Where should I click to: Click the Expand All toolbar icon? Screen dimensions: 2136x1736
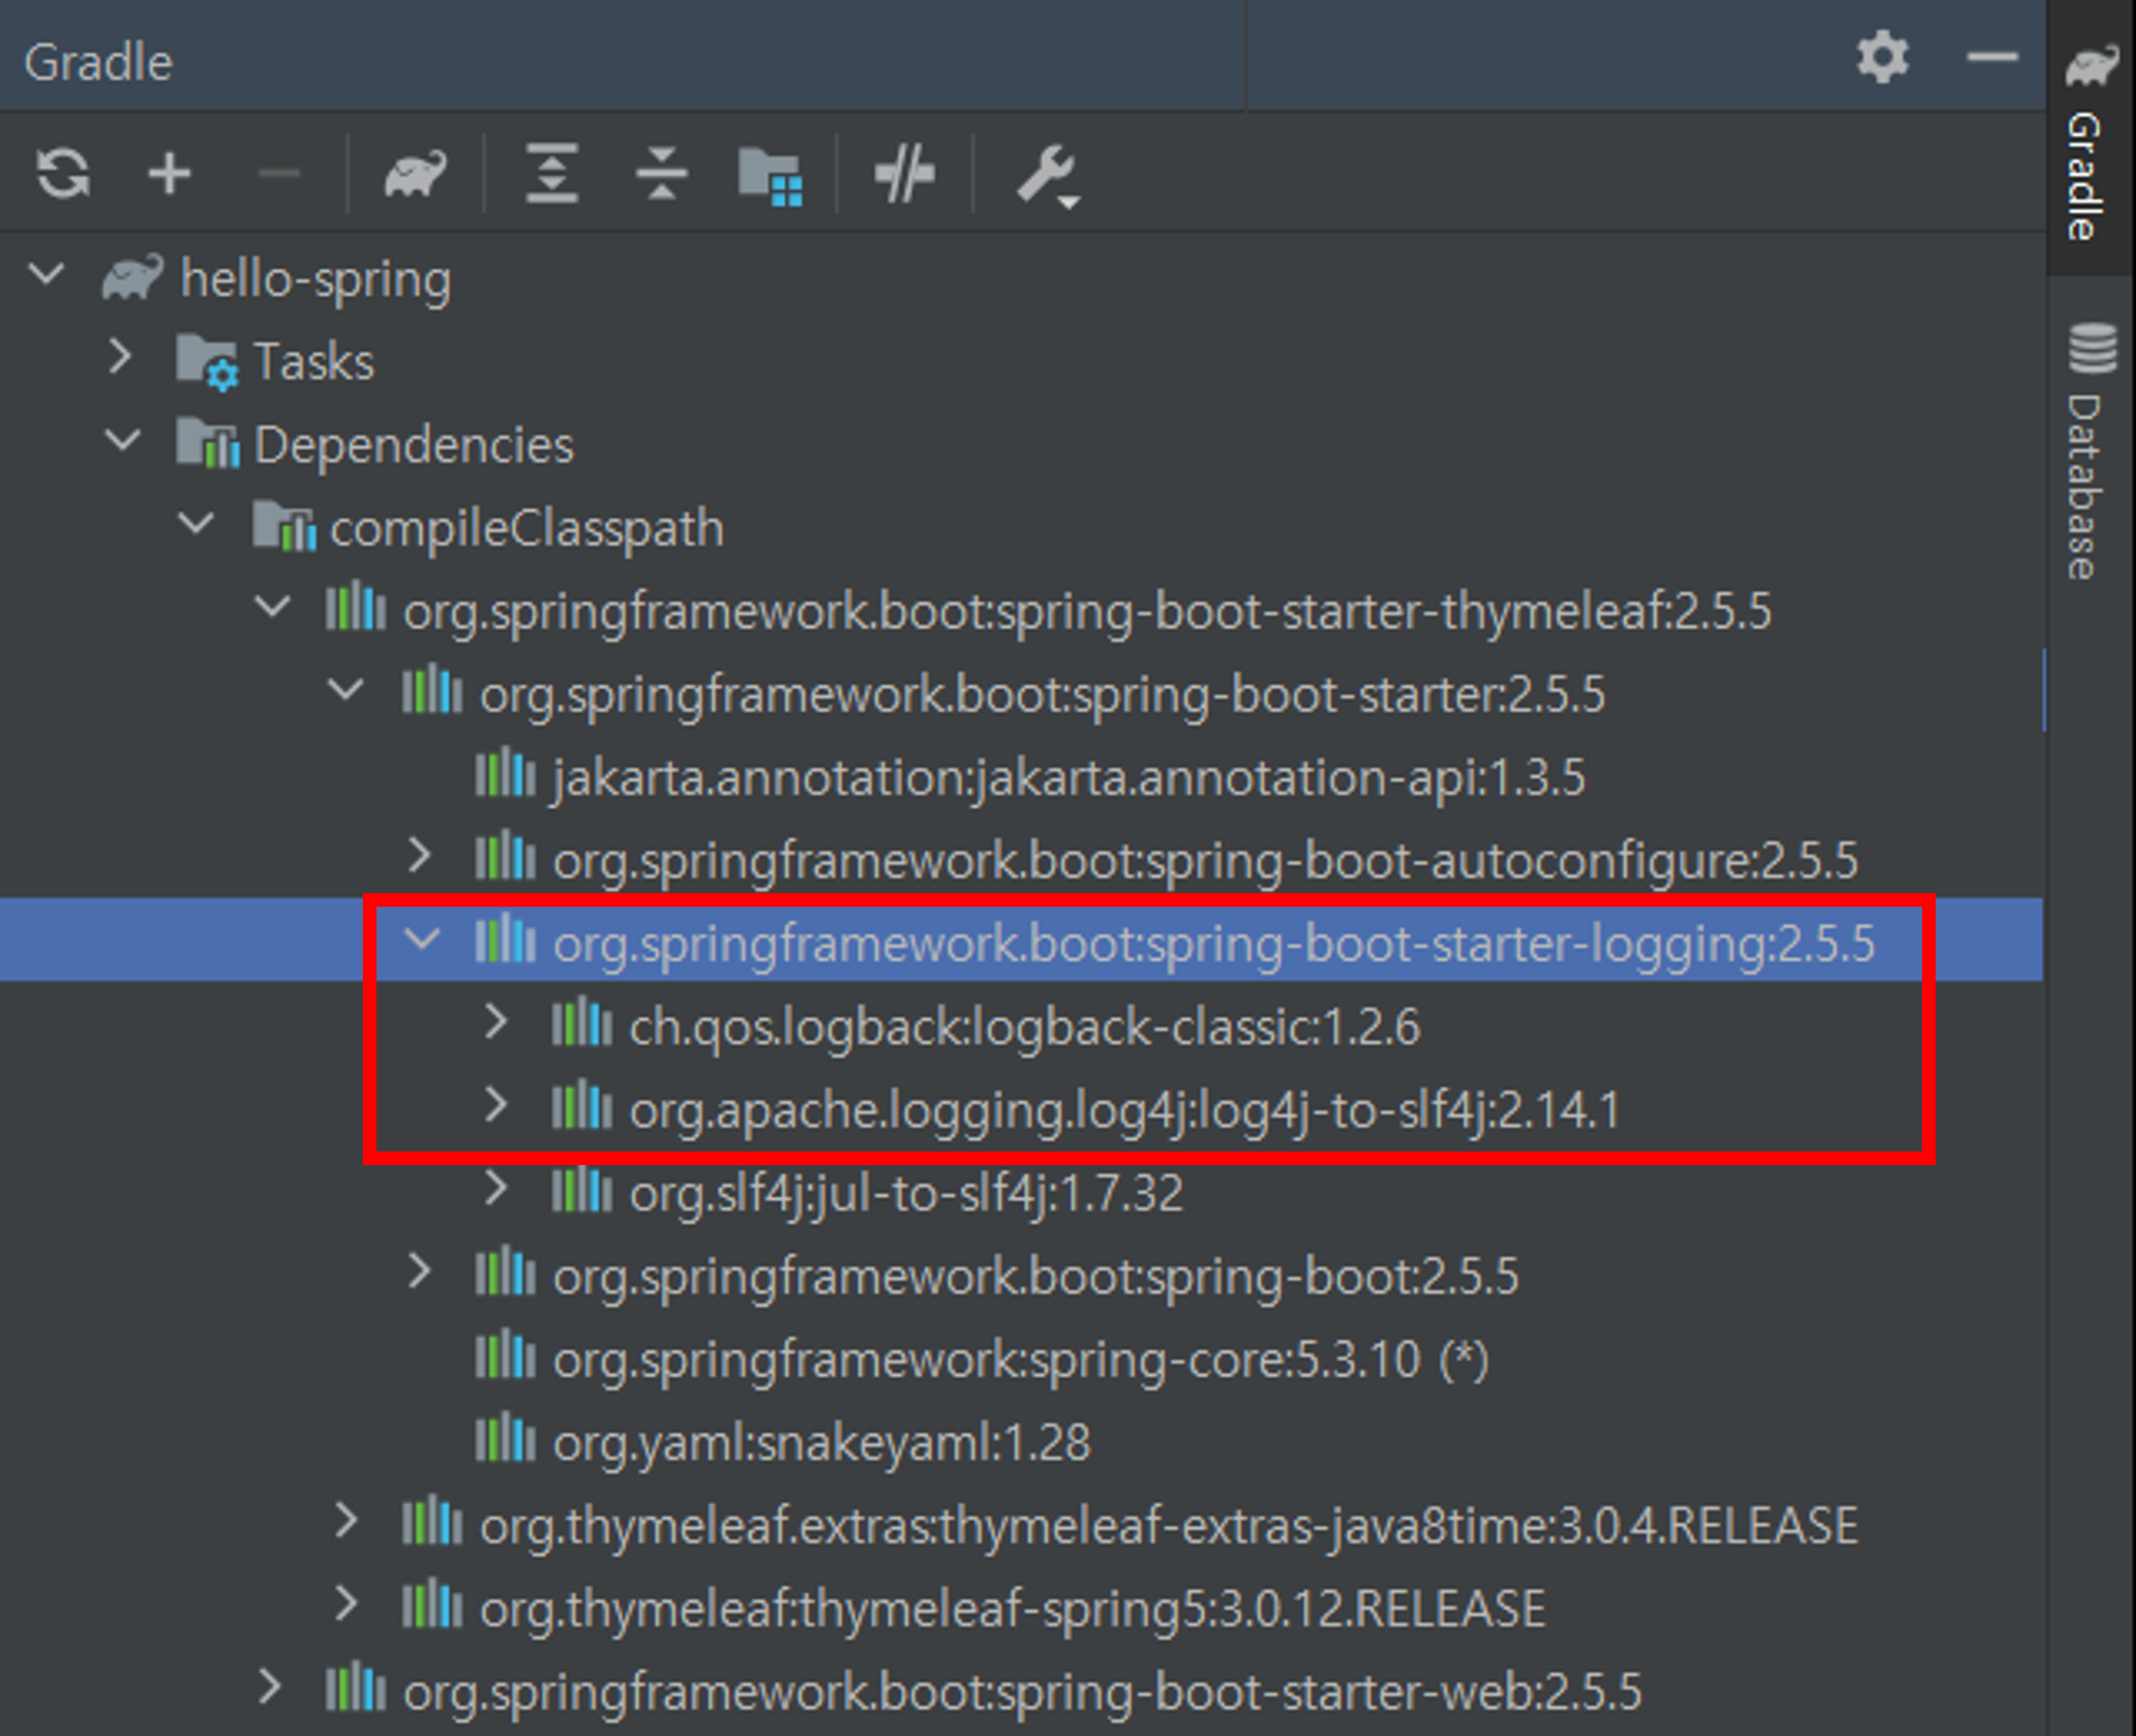tap(552, 173)
